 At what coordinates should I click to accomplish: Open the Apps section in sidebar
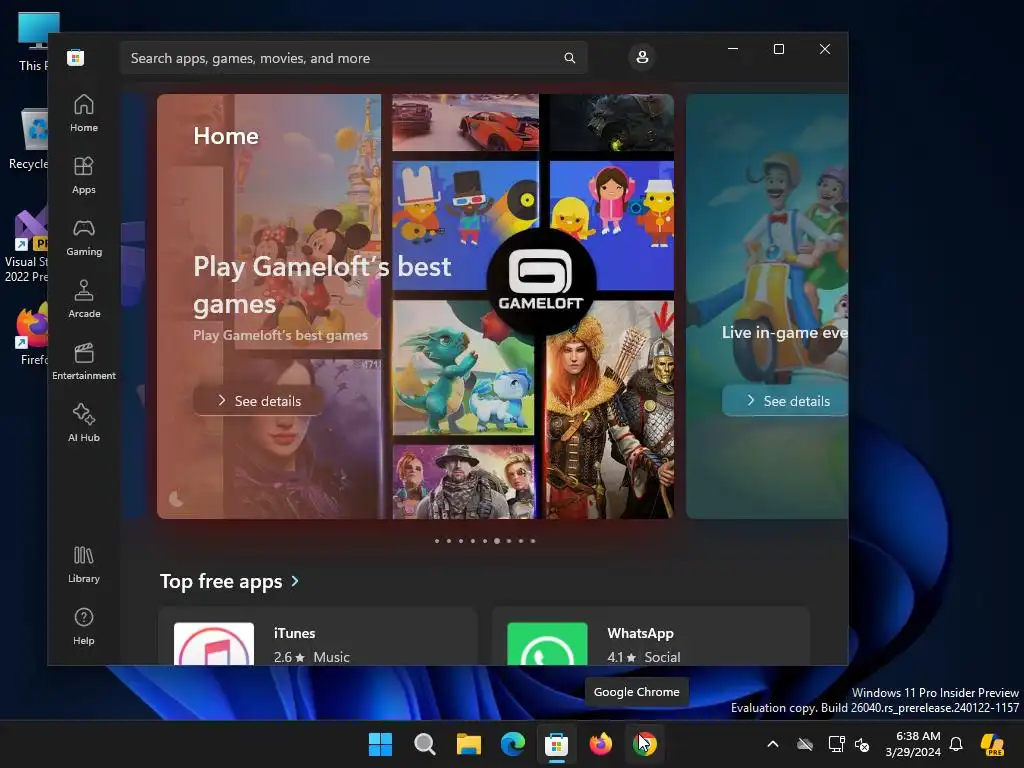click(x=84, y=175)
